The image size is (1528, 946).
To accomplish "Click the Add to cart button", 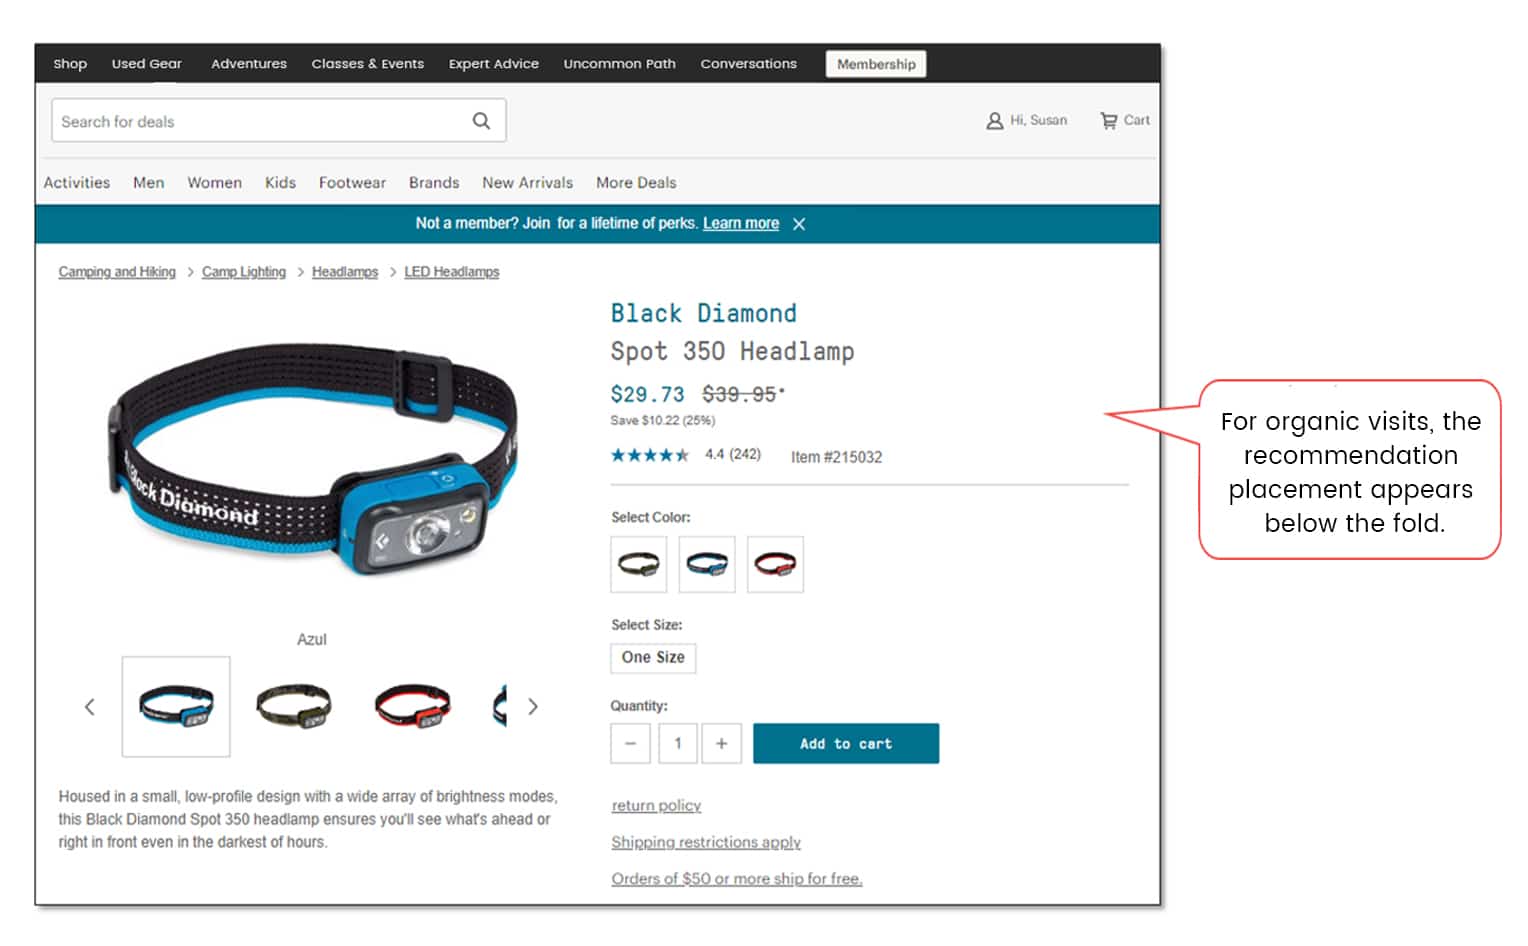I will (x=846, y=743).
